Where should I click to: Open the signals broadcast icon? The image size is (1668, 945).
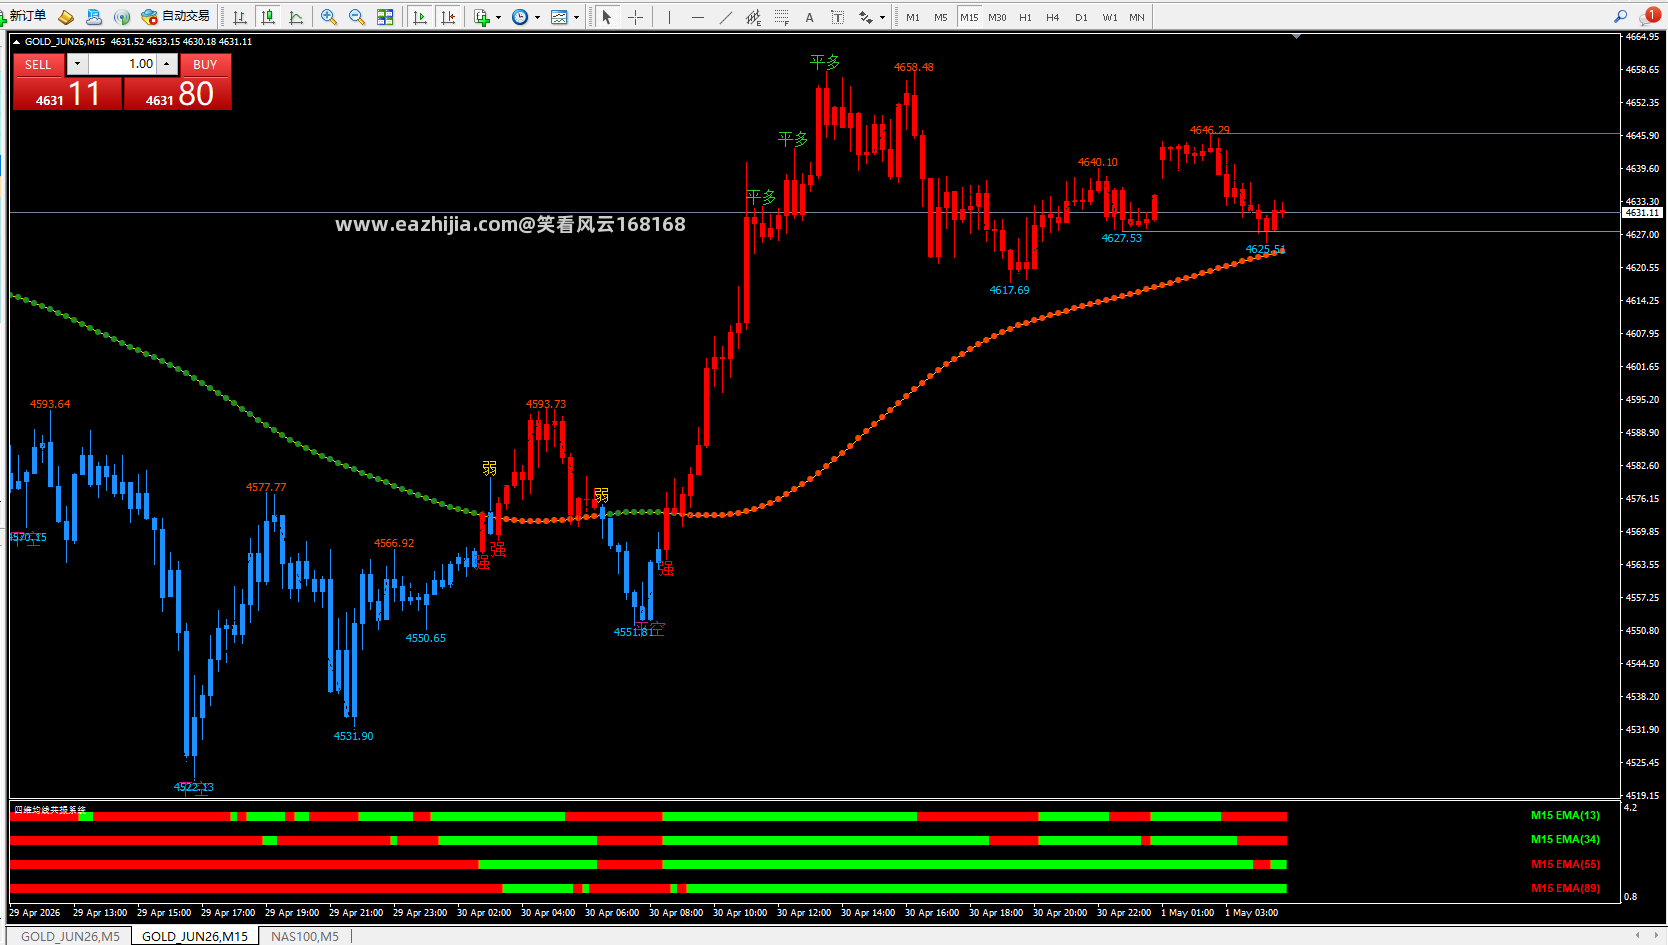(x=122, y=17)
